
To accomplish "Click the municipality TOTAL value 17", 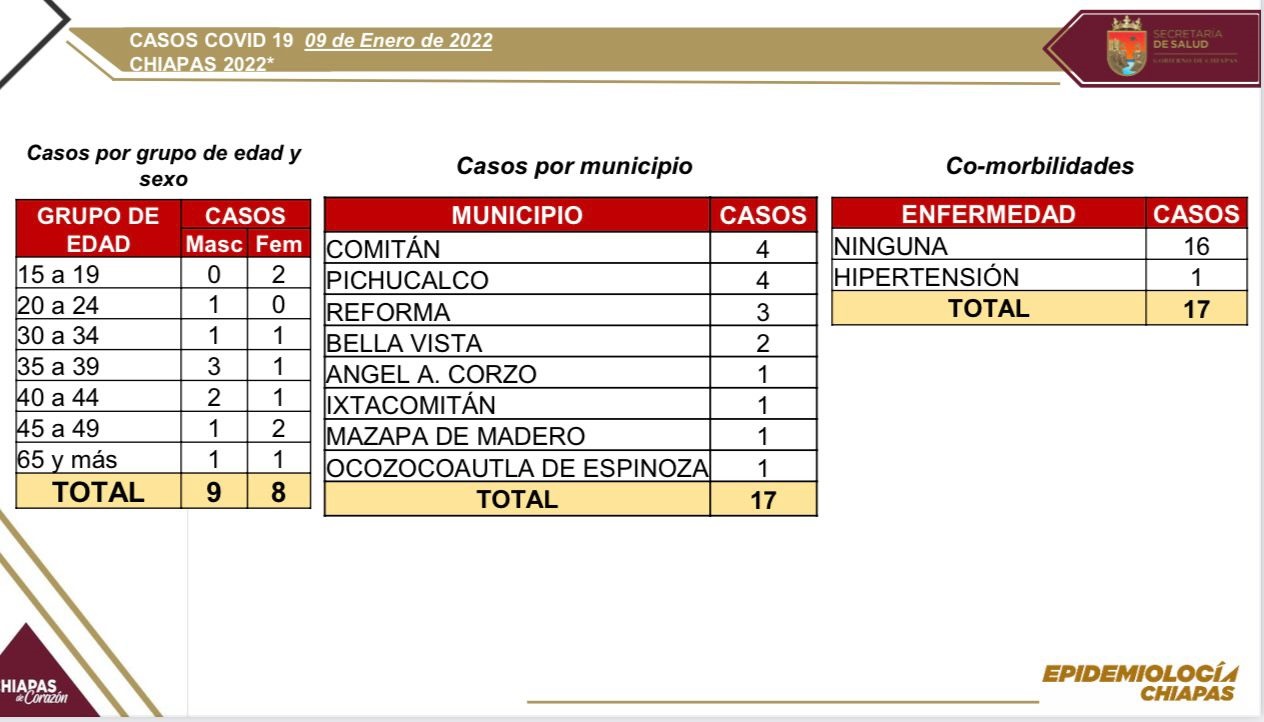I will click(763, 499).
